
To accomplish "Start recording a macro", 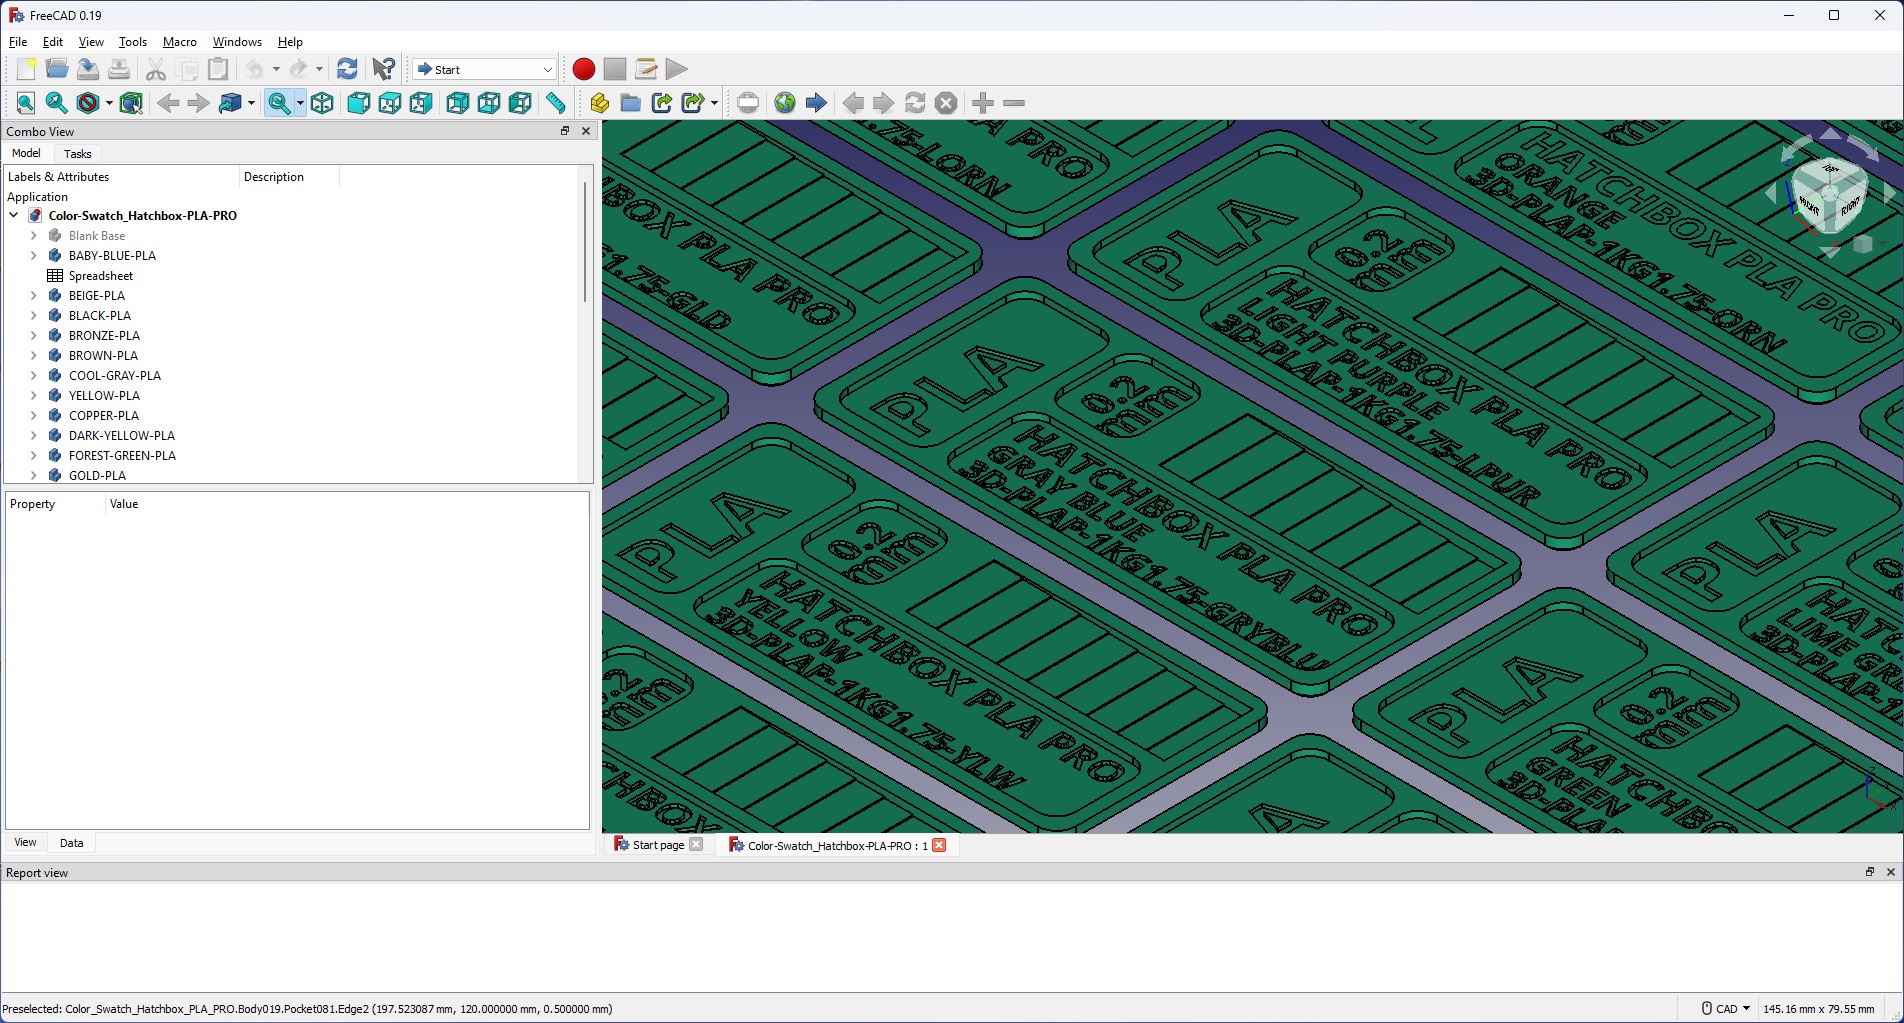I will (583, 69).
